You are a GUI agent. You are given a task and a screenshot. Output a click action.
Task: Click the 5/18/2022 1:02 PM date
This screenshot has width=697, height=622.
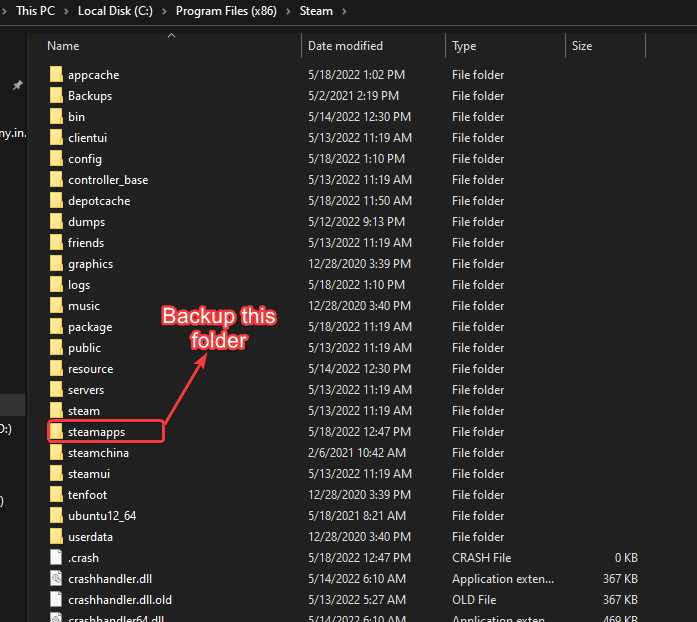tap(357, 75)
